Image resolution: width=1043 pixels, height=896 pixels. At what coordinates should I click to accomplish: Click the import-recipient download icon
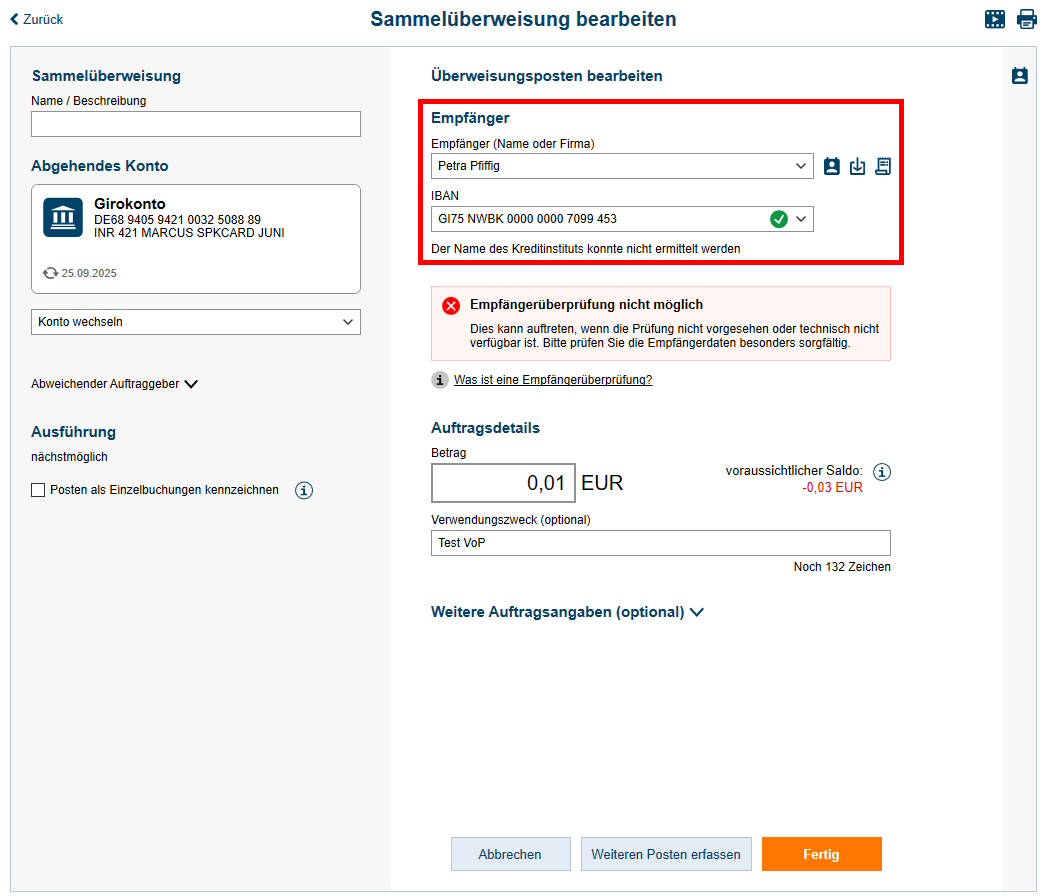tap(857, 166)
